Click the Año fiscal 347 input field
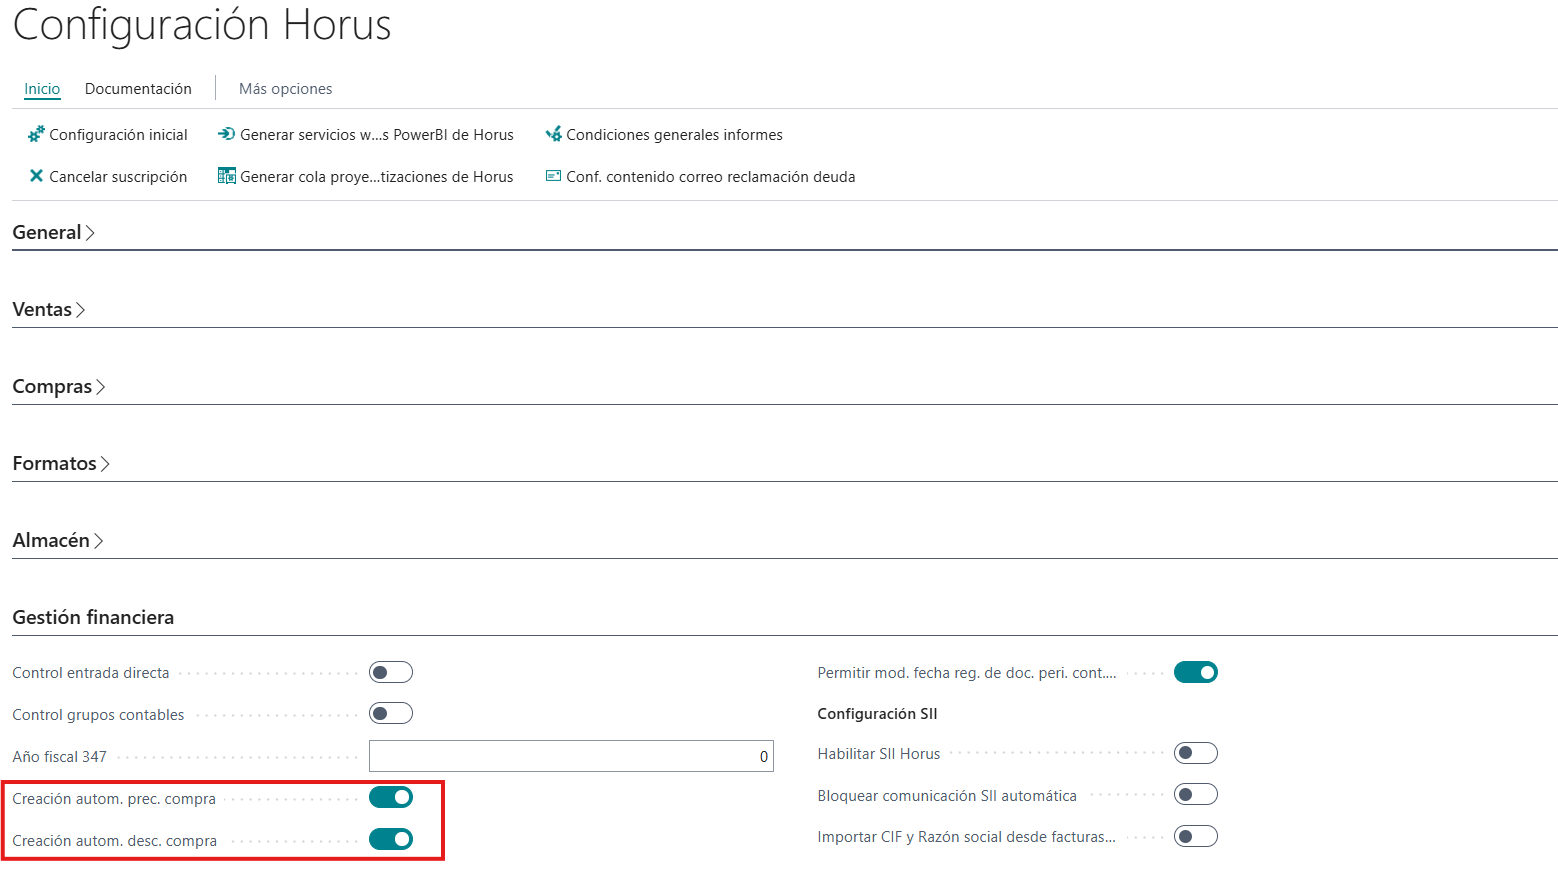 click(x=571, y=756)
